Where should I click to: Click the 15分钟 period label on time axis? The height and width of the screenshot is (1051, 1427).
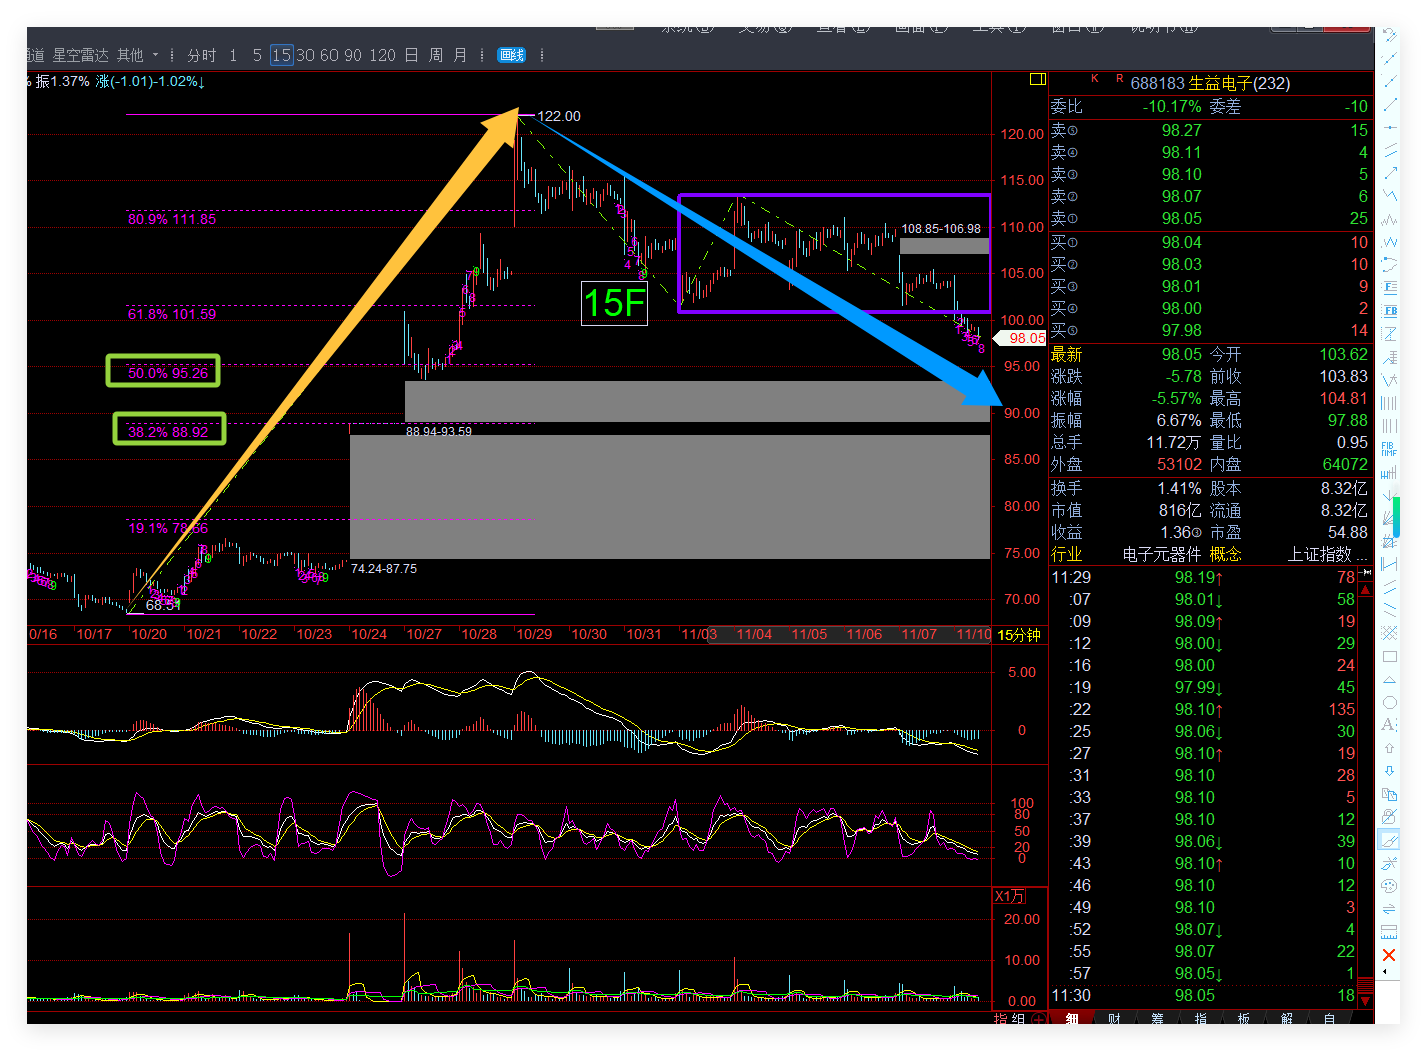click(1019, 635)
